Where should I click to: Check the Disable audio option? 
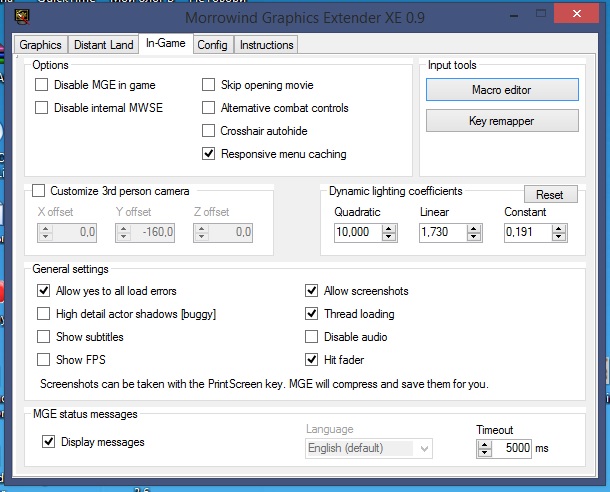tap(312, 336)
